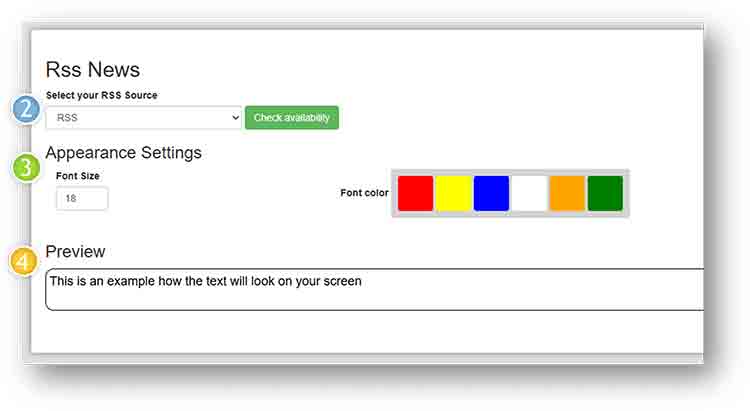Screen dimensions: 750x411
Task: Set font color to white swatch
Action: [x=529, y=193]
